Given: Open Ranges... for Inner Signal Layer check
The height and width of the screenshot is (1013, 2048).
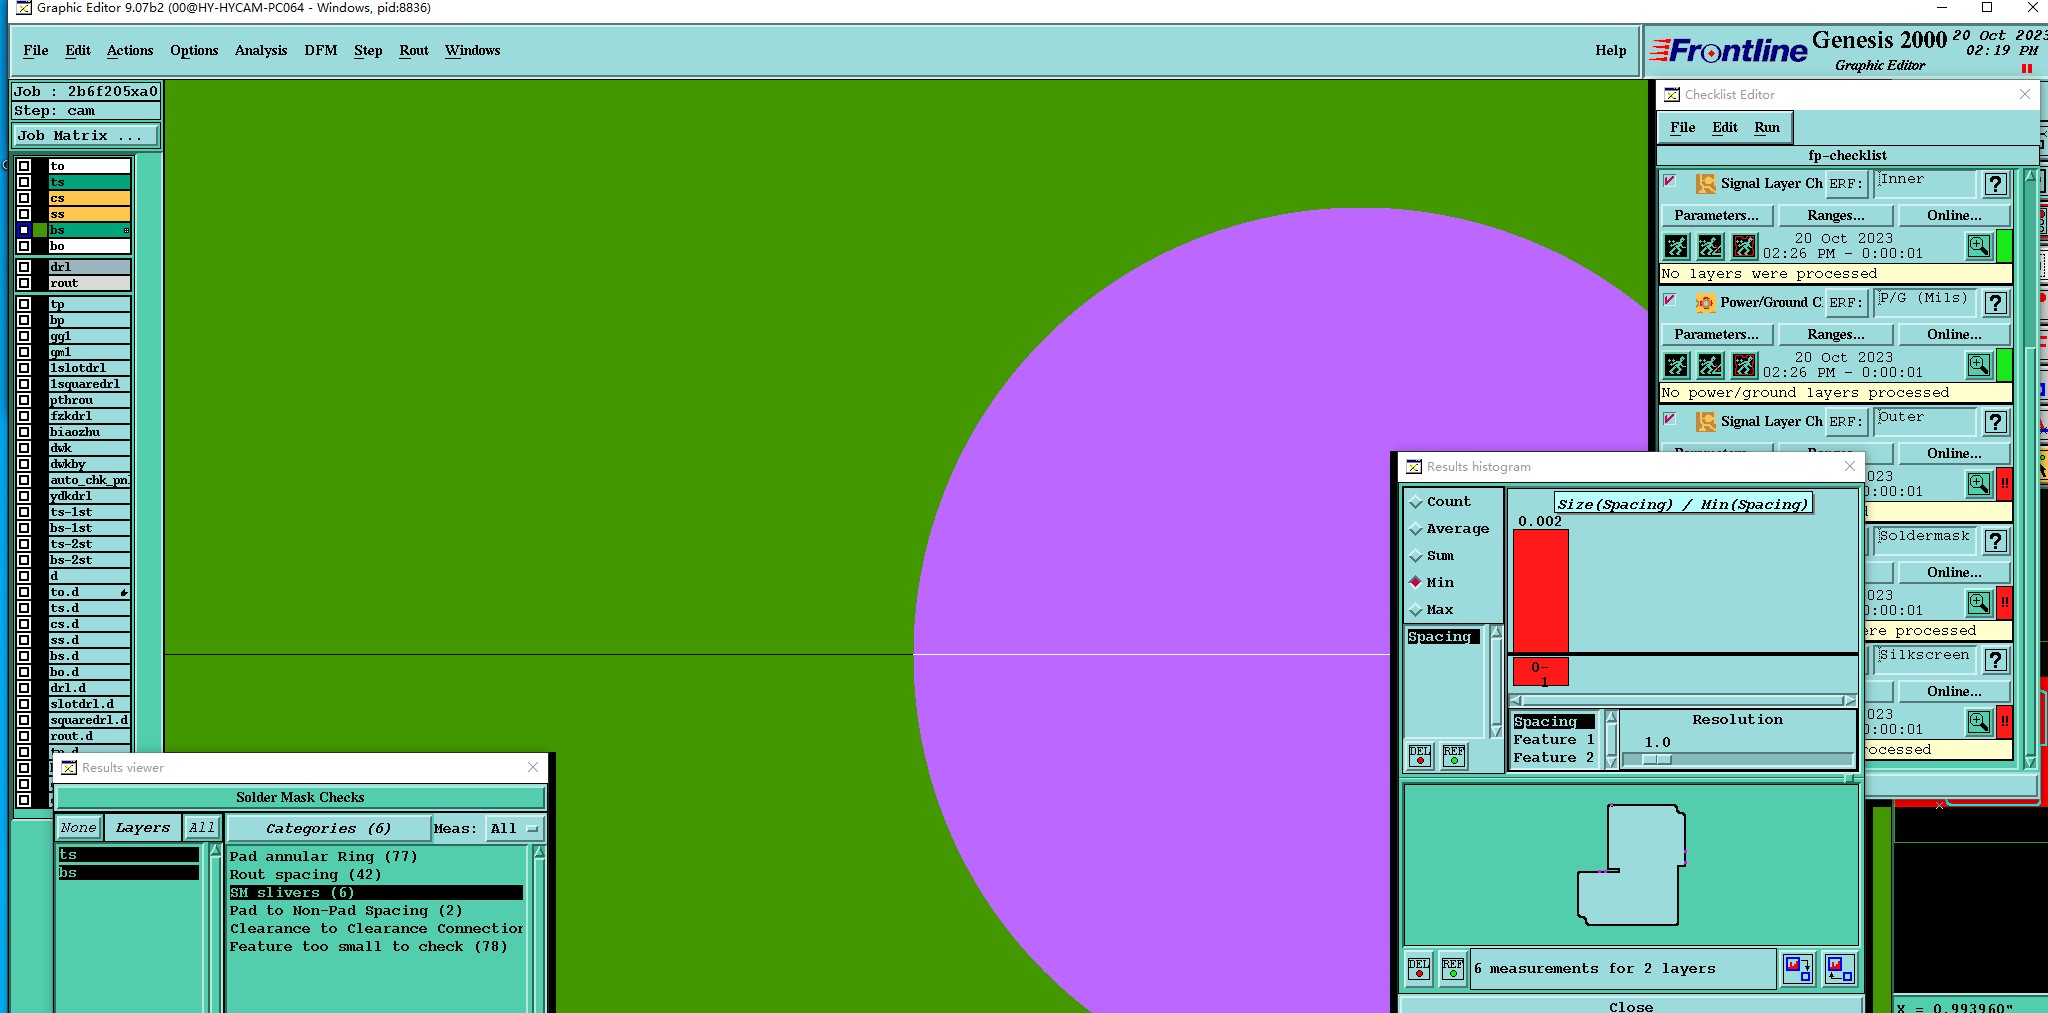Looking at the screenshot, I should point(1836,216).
